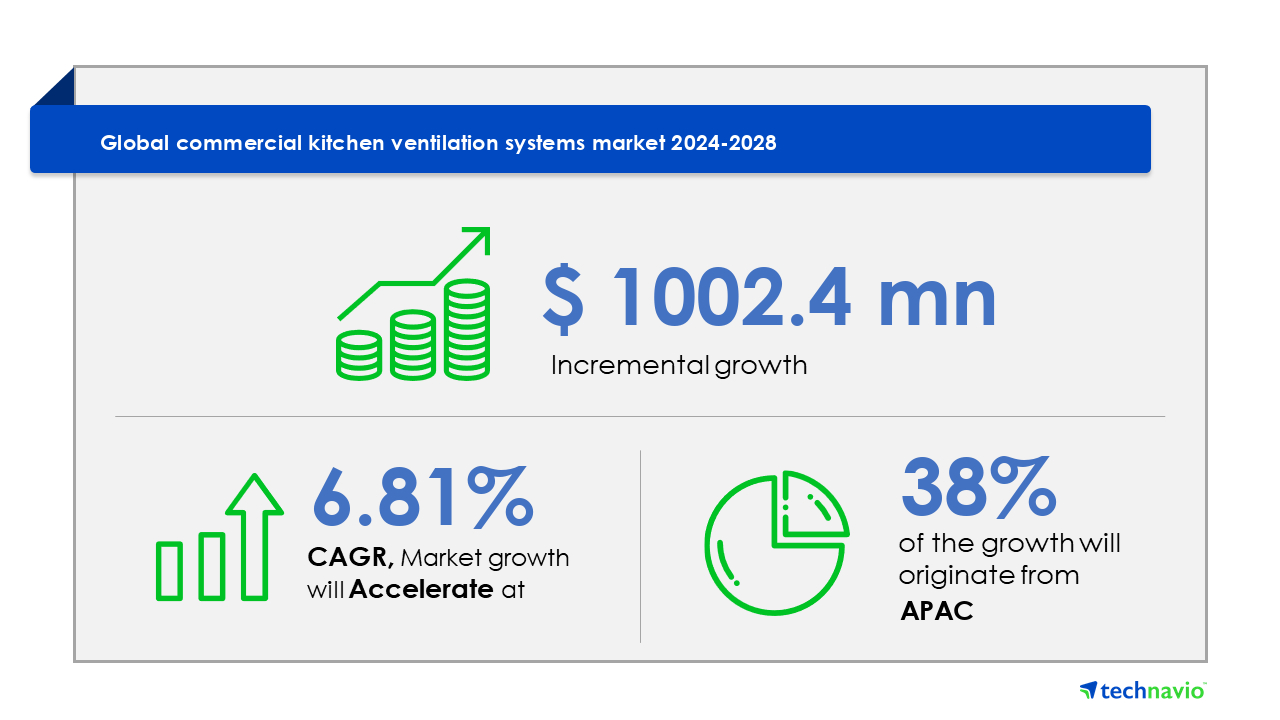The width and height of the screenshot is (1280, 720).
Task: Select the green pie chart icon
Action: coord(776,541)
